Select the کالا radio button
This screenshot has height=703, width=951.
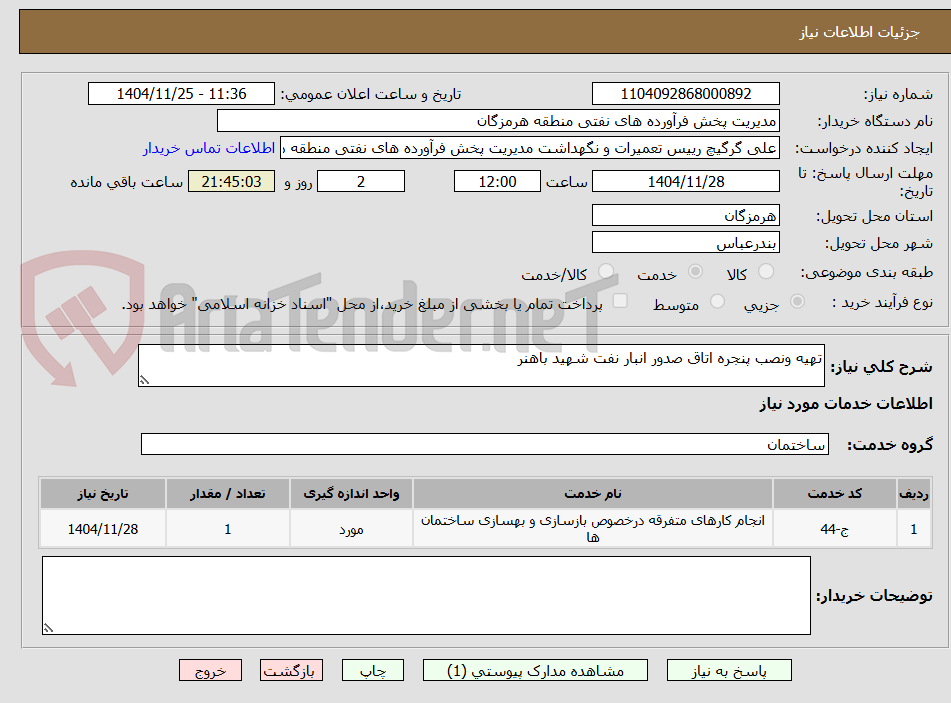click(x=766, y=272)
